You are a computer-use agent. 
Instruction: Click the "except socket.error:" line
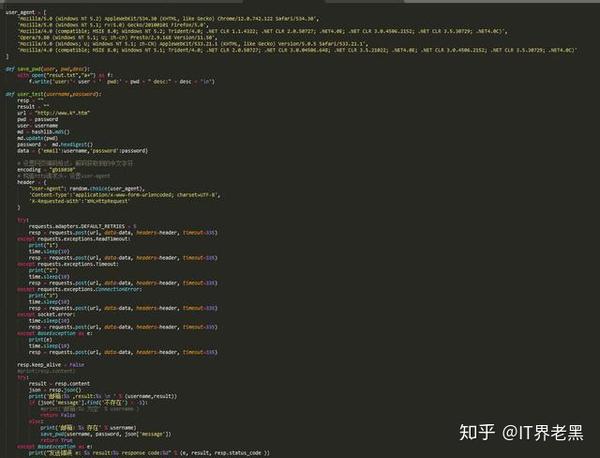tap(46, 315)
